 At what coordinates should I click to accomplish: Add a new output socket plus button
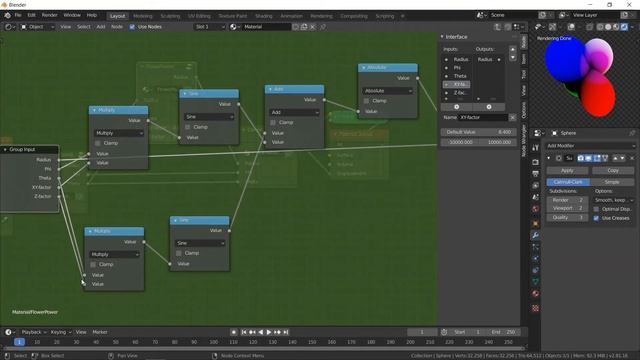pyautogui.click(x=489, y=107)
